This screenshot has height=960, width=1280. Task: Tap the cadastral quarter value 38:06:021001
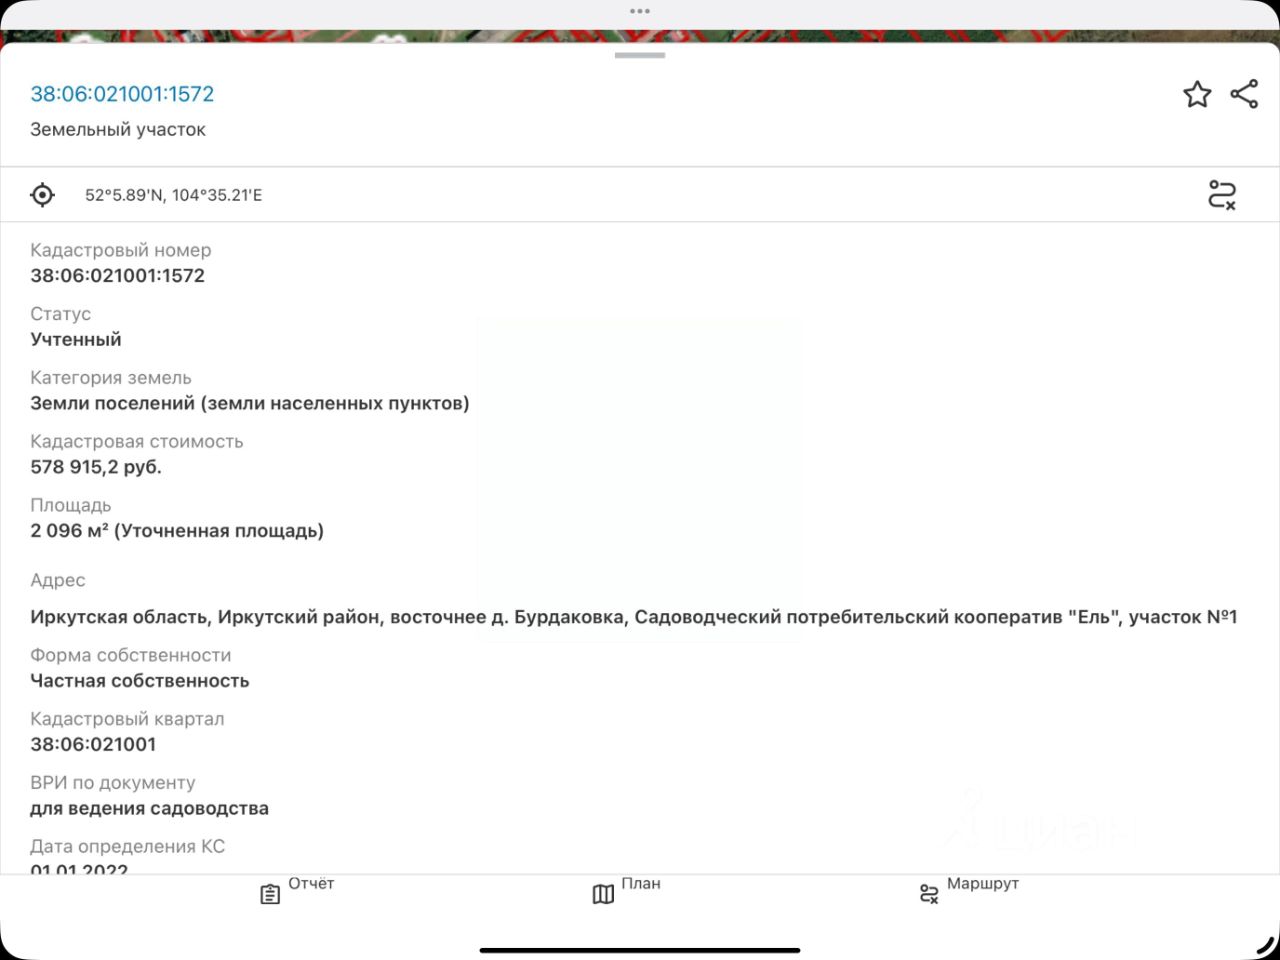point(93,744)
